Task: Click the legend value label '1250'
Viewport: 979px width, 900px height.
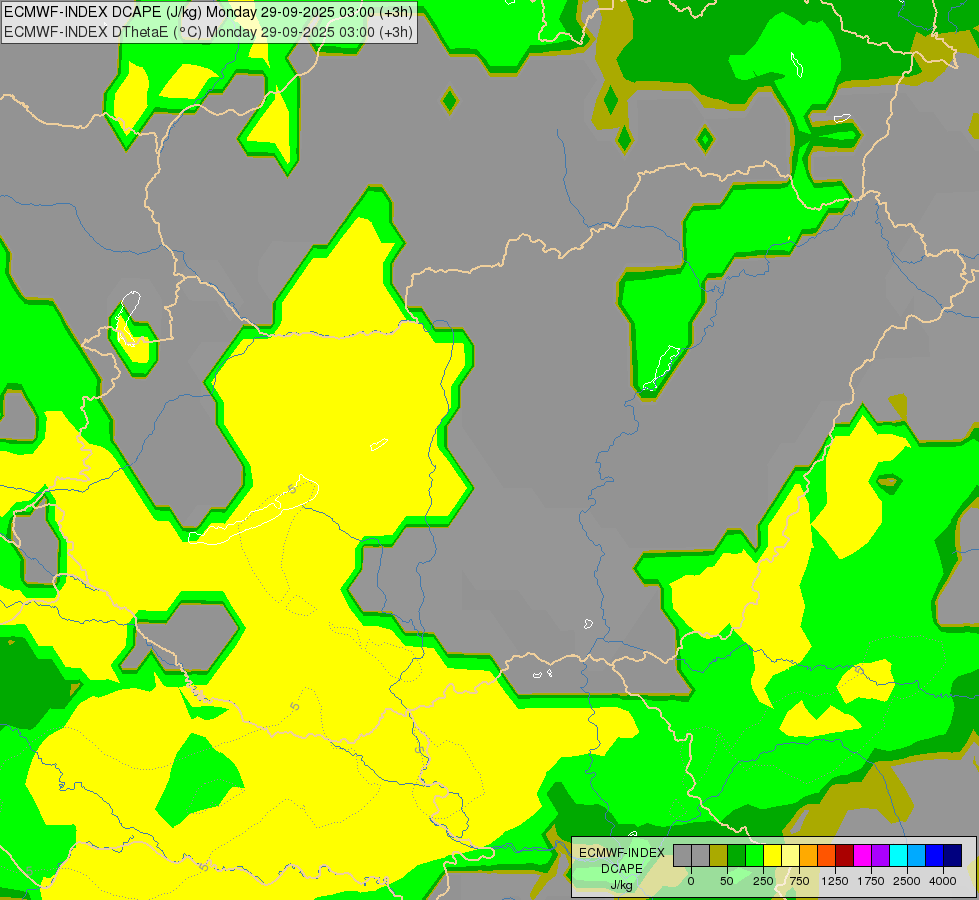Action: click(835, 881)
